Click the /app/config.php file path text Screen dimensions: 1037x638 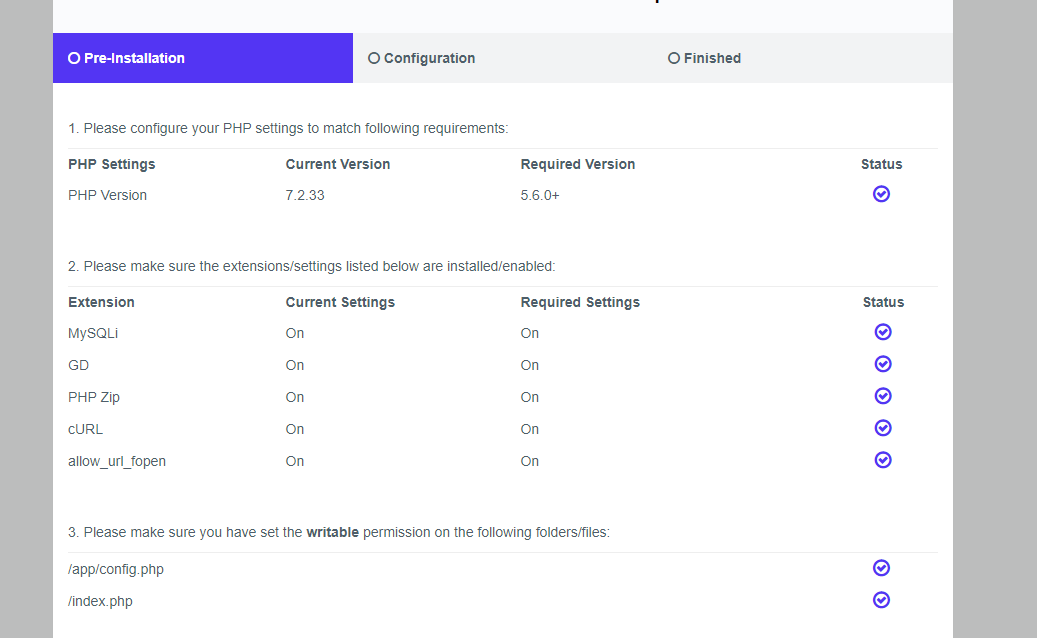[116, 569]
